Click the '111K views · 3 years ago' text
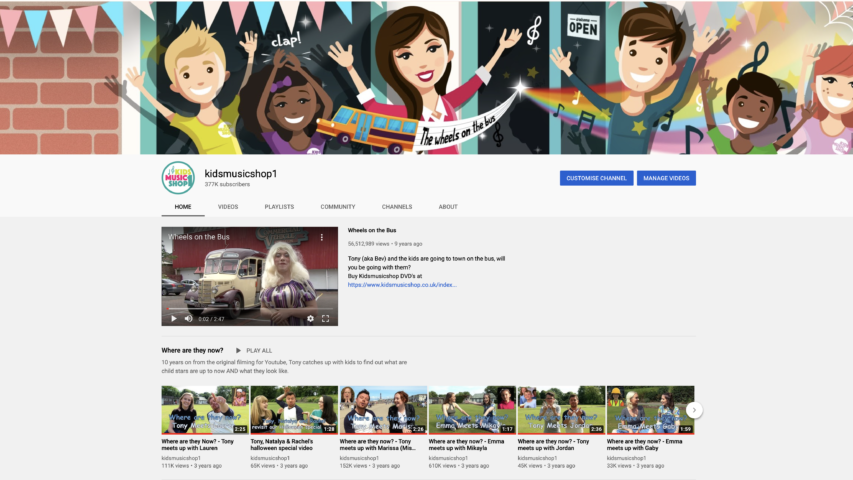 tap(191, 466)
